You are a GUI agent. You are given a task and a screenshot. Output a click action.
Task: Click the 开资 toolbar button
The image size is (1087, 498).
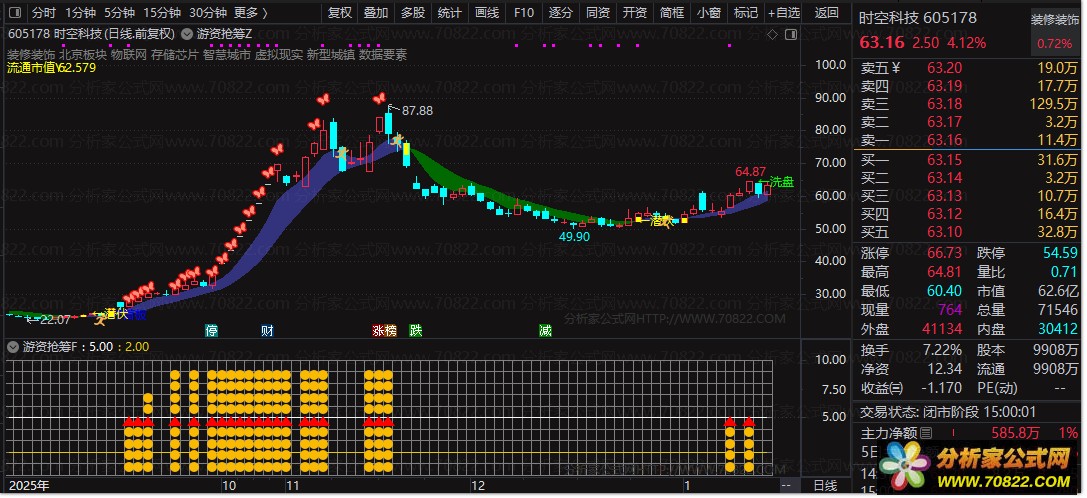pyautogui.click(x=634, y=12)
